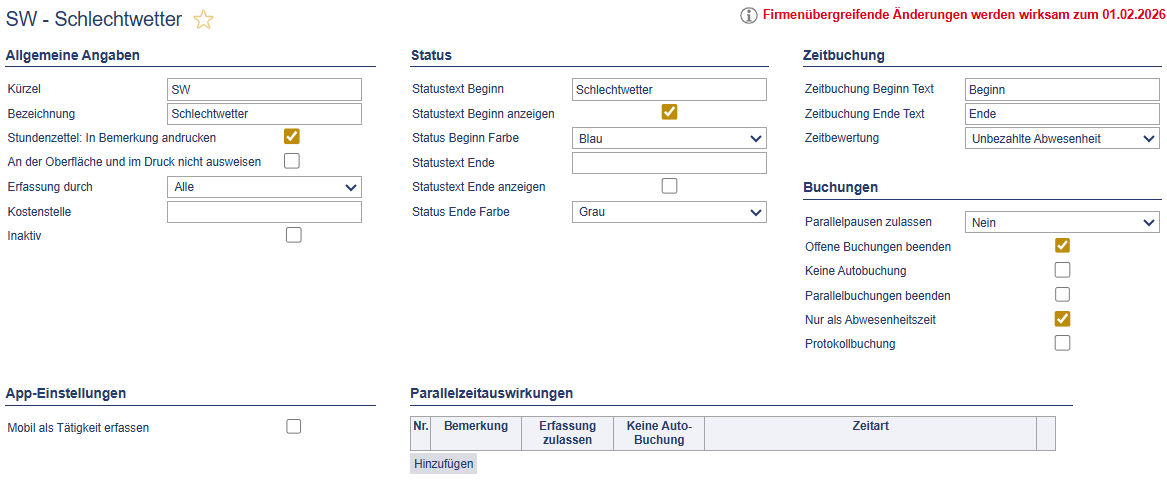1167x486 pixels.
Task: Enable Keine Autobuchung checkbox
Action: coord(1062,270)
